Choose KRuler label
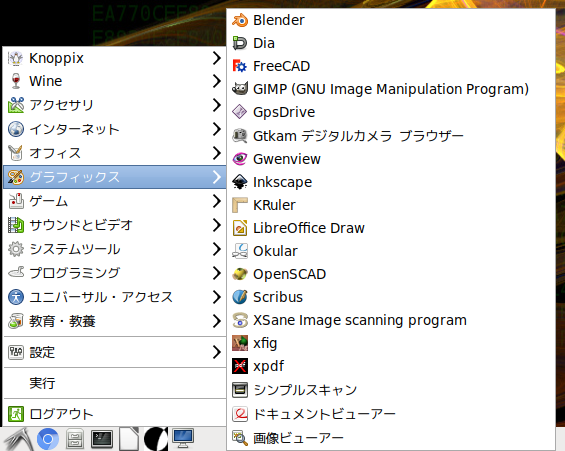565x451 pixels. 274,205
